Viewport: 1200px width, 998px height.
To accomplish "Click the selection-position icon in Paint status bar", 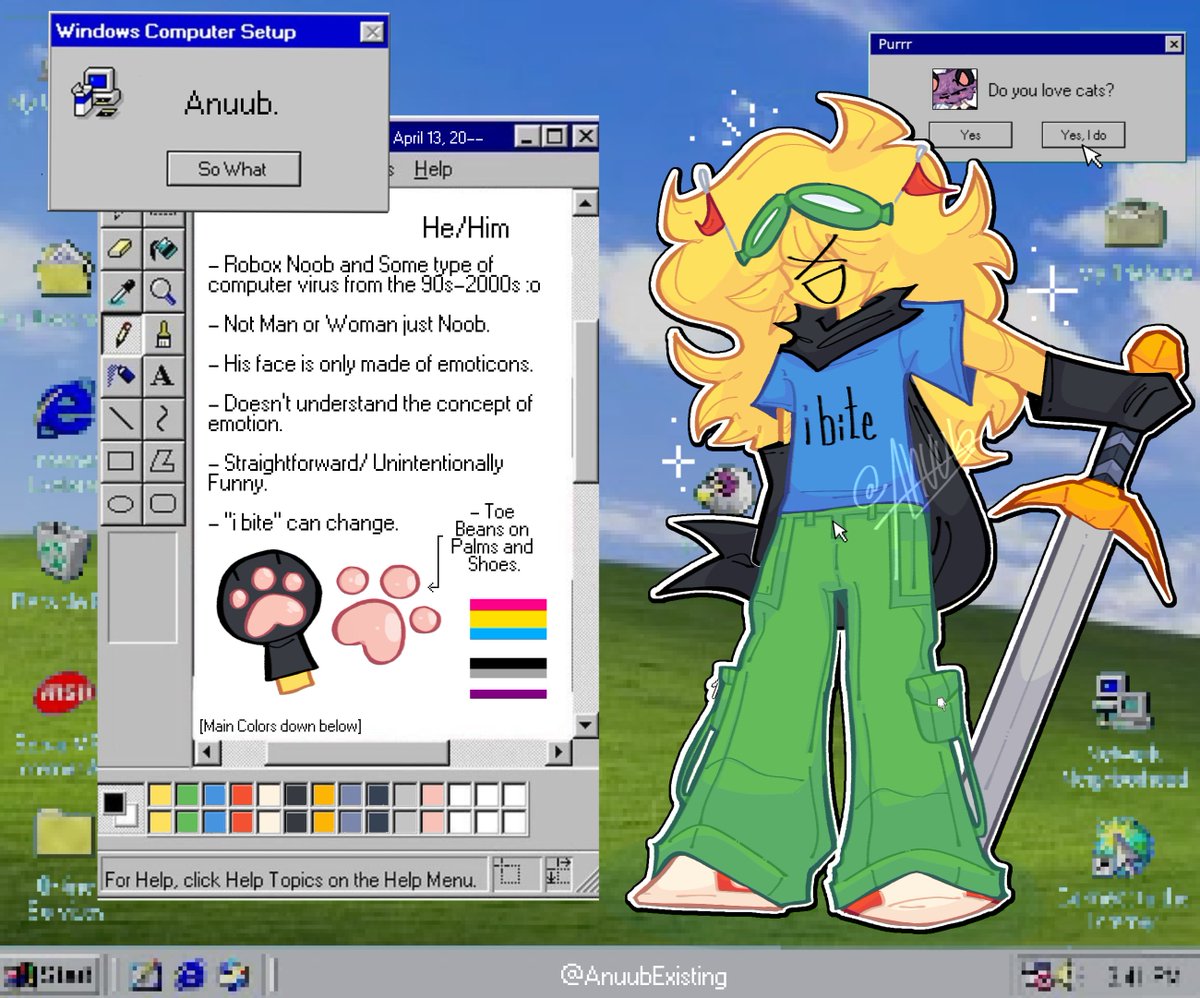I will pyautogui.click(x=510, y=875).
